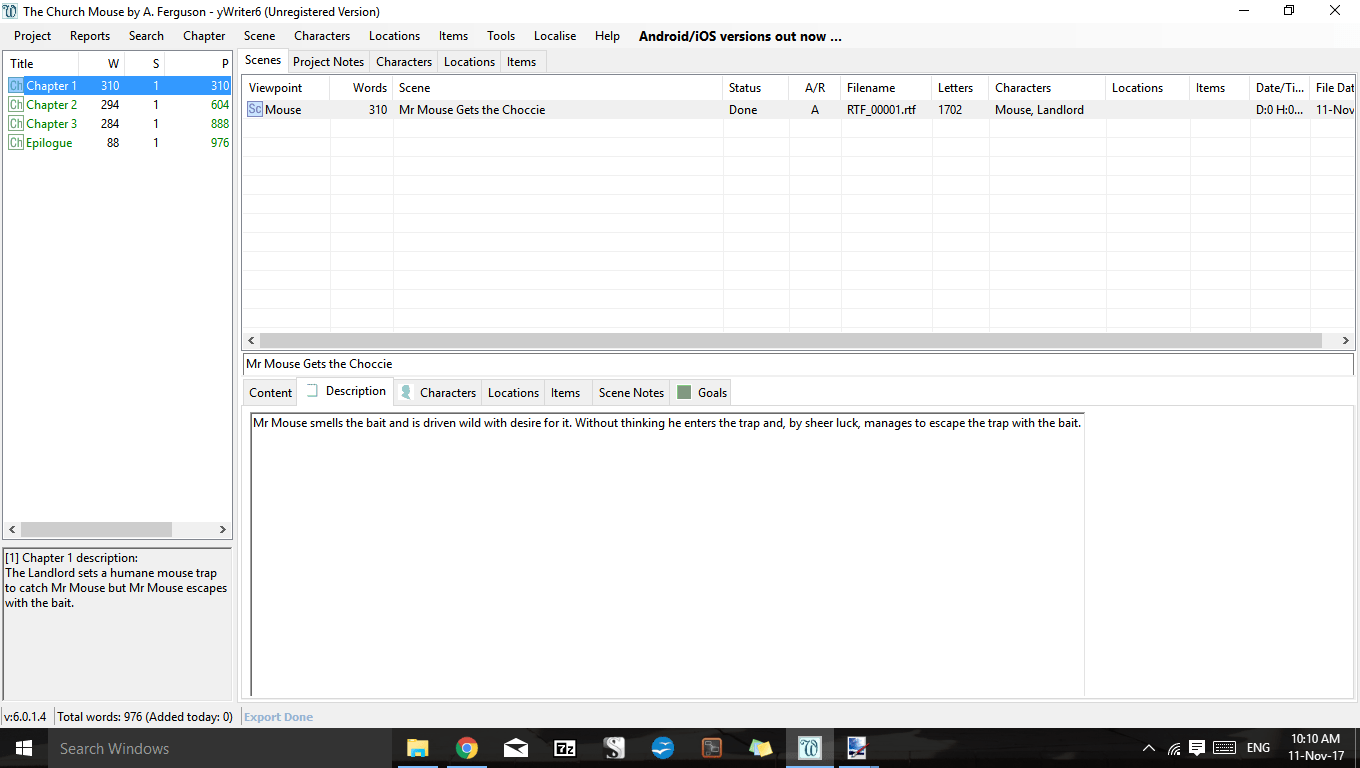This screenshot has width=1360, height=768.
Task: Click the Chapter 2 icon in chapter list
Action: click(16, 105)
